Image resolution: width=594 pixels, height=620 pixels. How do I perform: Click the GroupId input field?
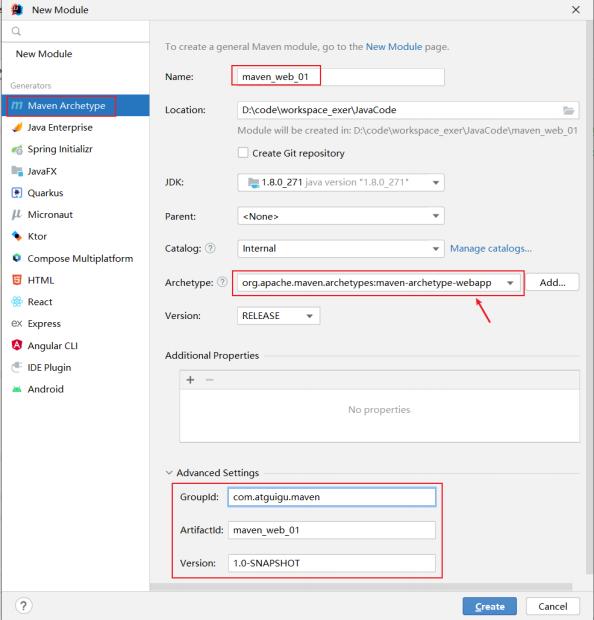tap(332, 497)
